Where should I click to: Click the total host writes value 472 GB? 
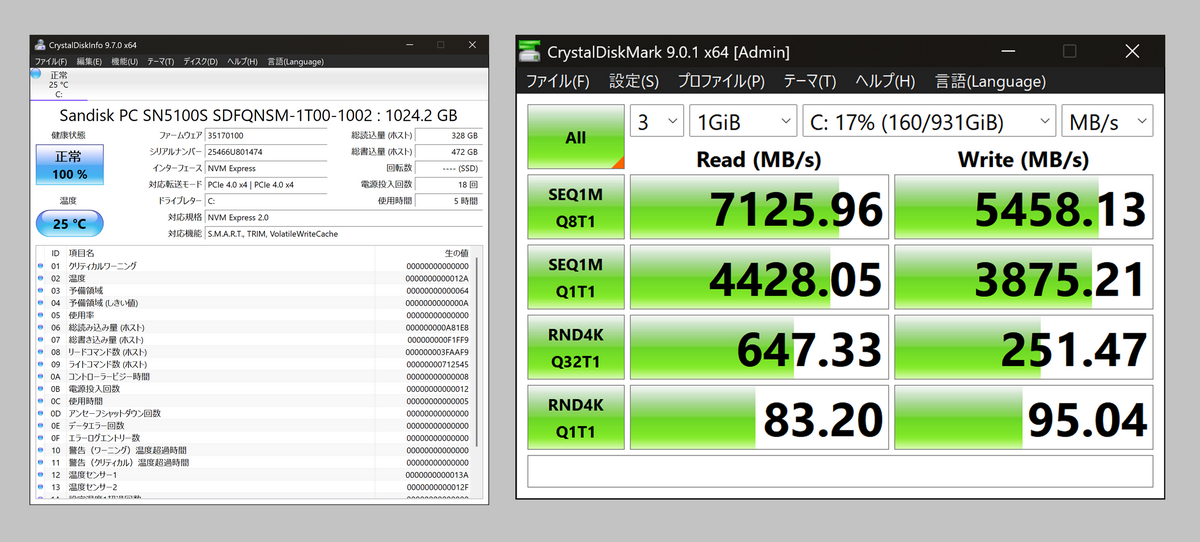click(x=447, y=152)
